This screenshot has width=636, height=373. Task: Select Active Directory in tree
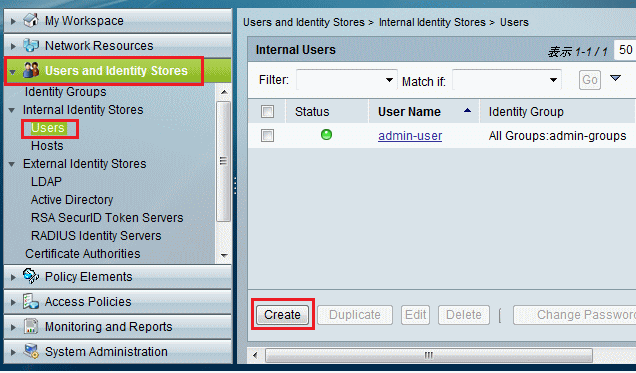pos(72,199)
